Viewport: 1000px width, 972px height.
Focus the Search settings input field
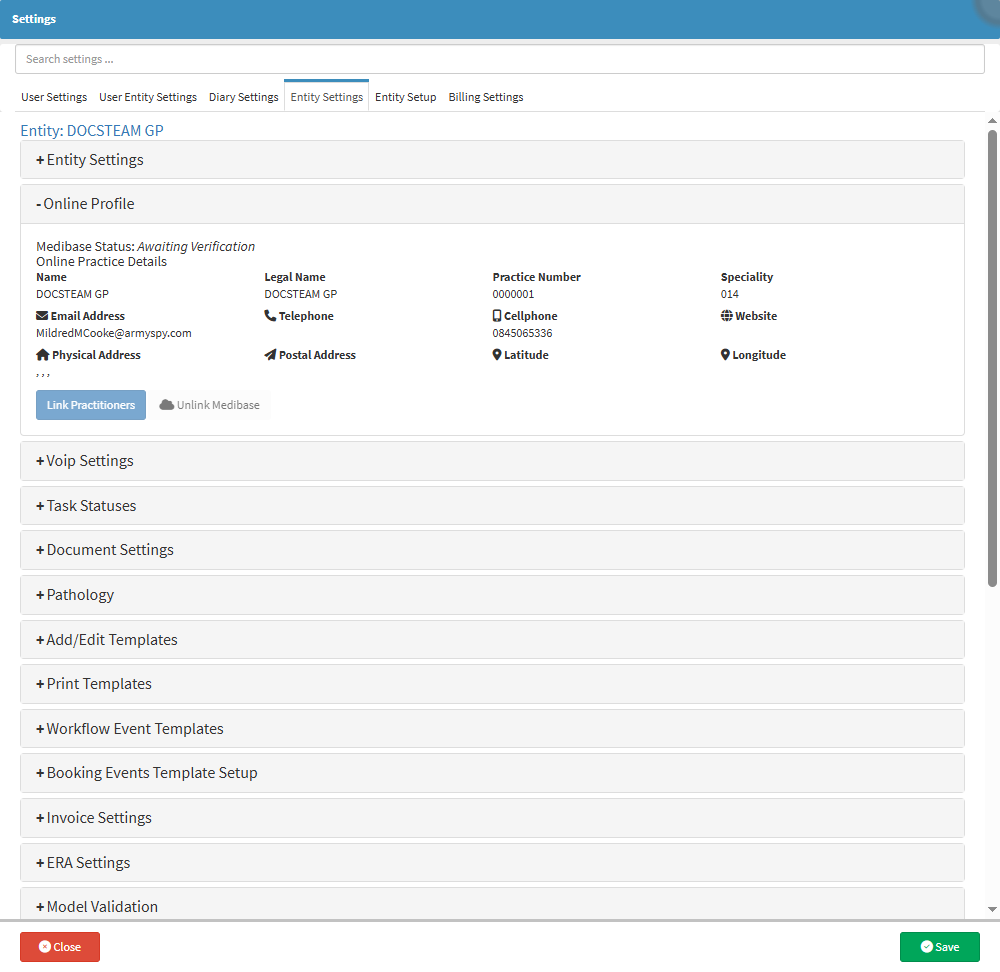click(x=500, y=59)
